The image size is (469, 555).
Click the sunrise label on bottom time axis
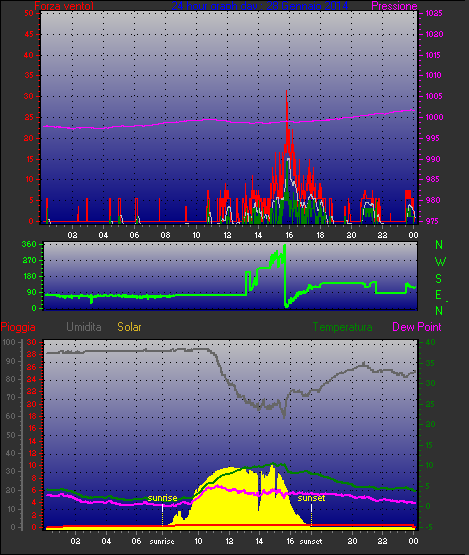(162, 542)
